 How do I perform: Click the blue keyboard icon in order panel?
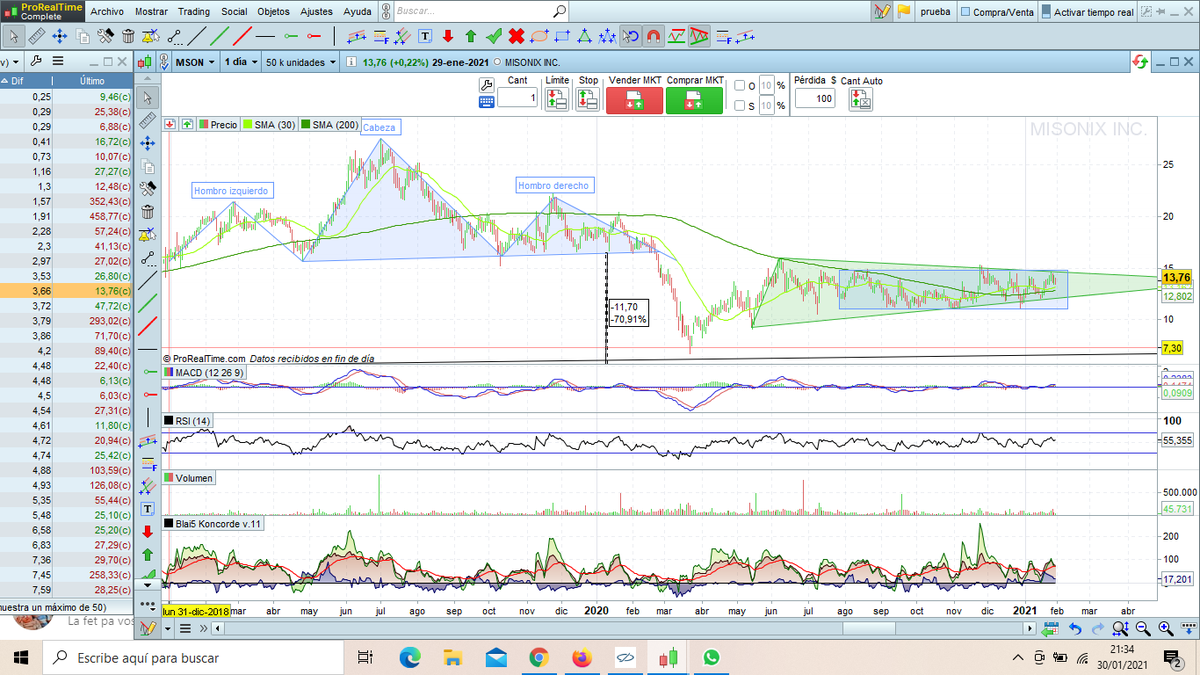487,101
